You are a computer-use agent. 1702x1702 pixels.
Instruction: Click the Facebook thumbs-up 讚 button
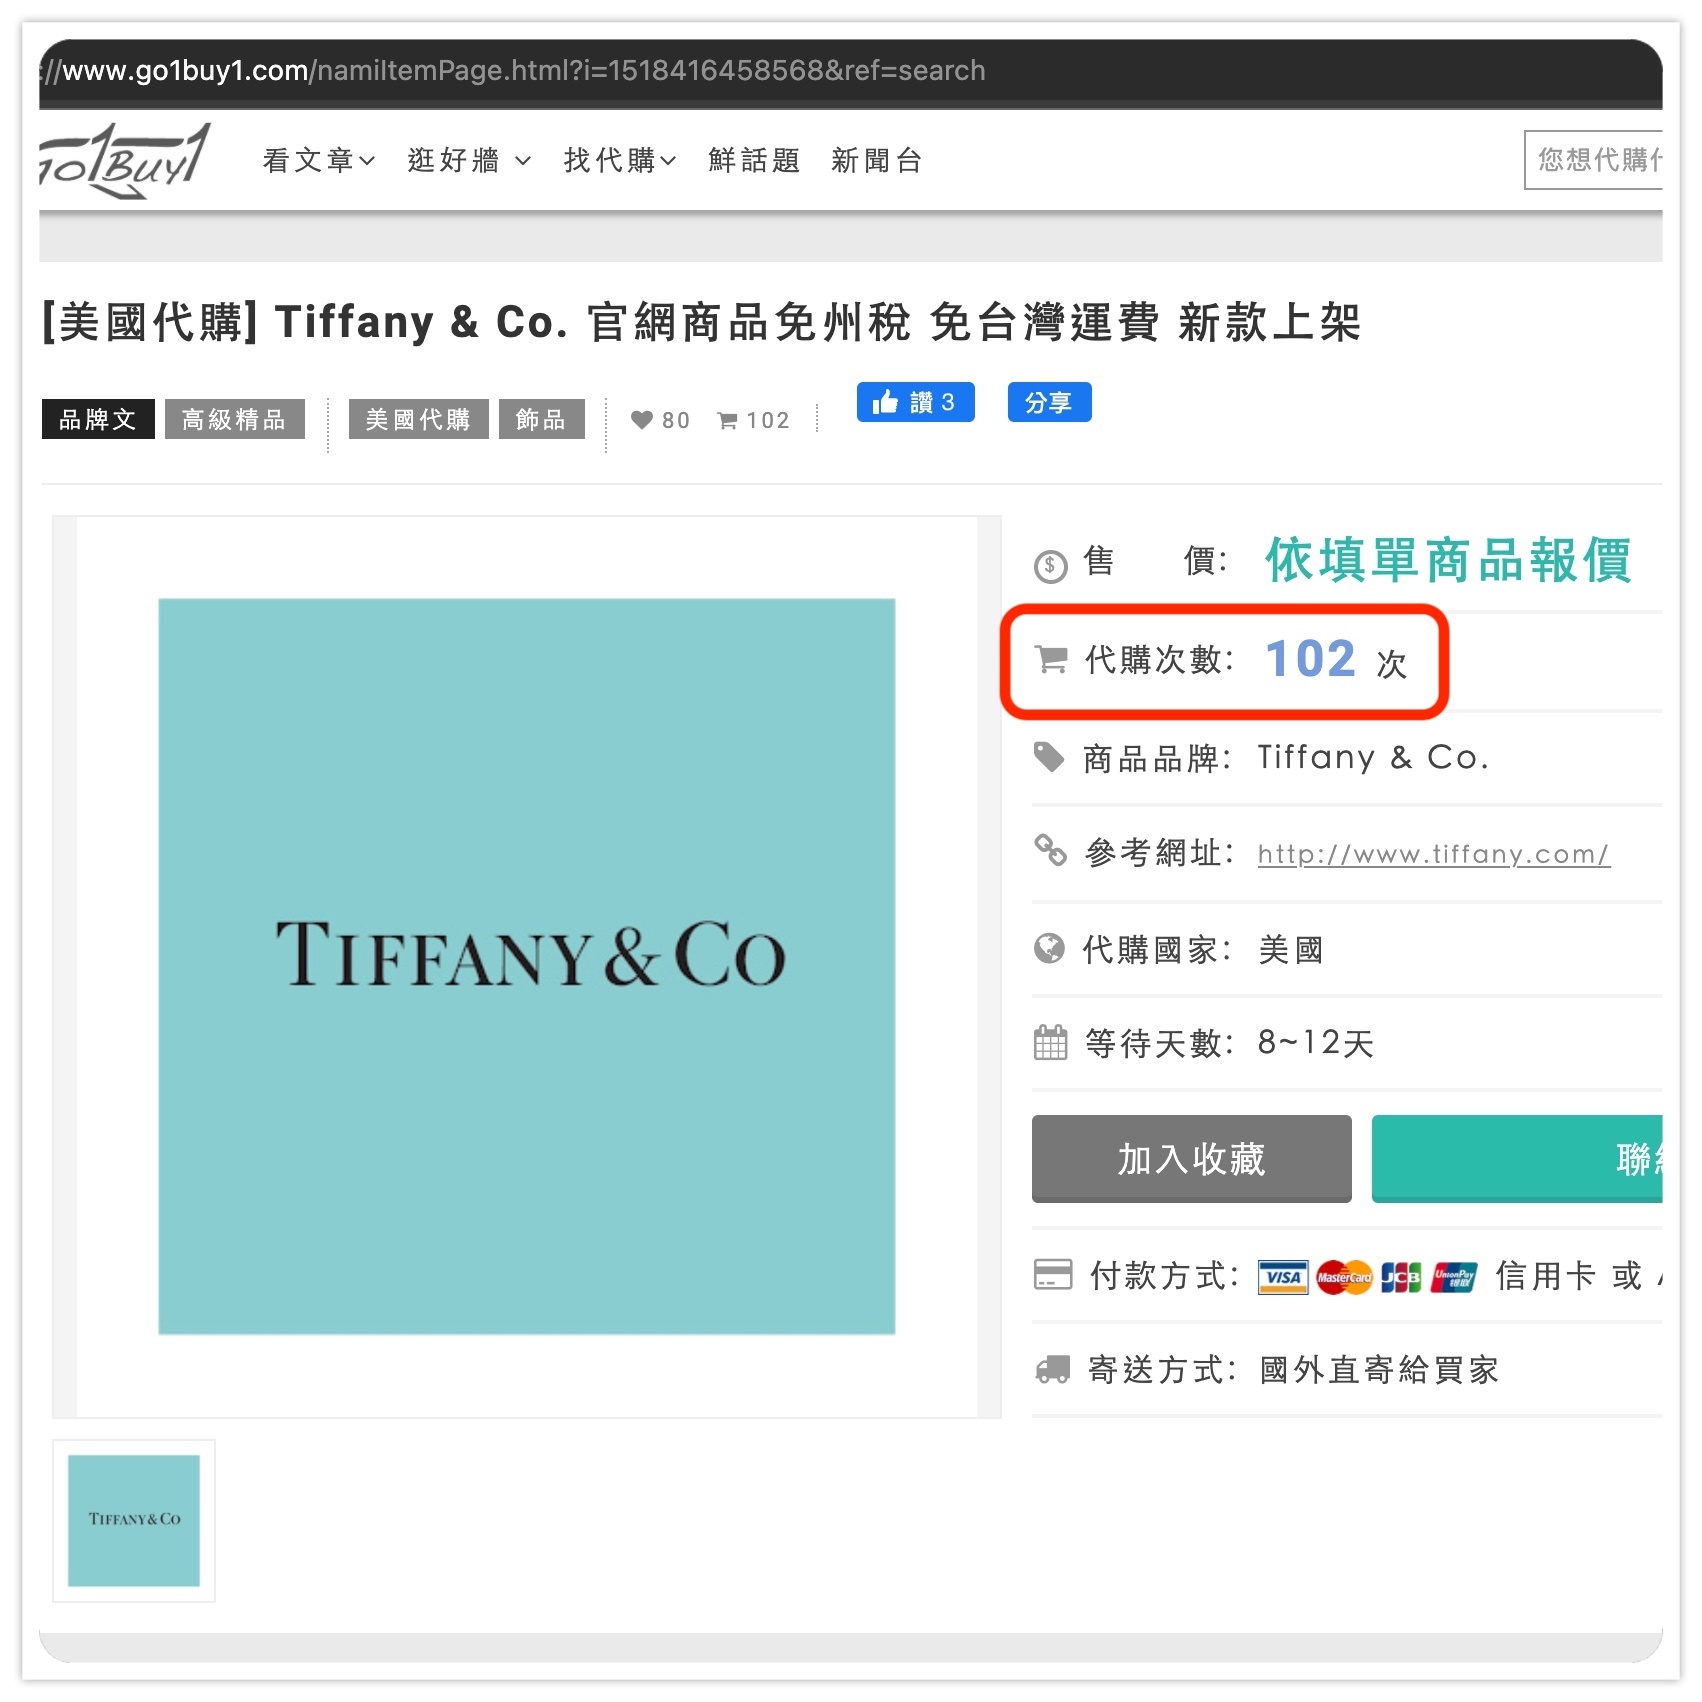(915, 402)
